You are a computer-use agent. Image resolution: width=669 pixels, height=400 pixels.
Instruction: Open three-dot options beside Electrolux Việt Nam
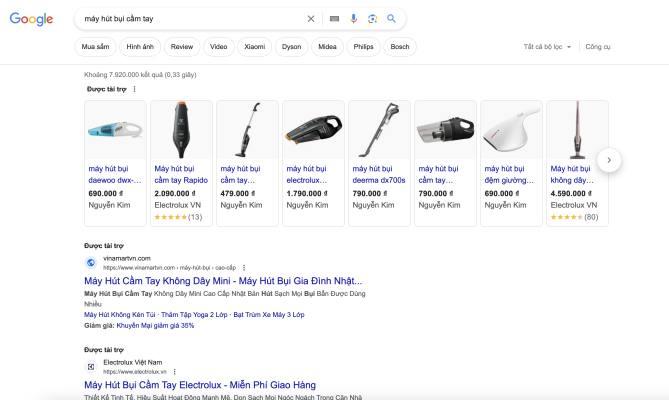(174, 371)
